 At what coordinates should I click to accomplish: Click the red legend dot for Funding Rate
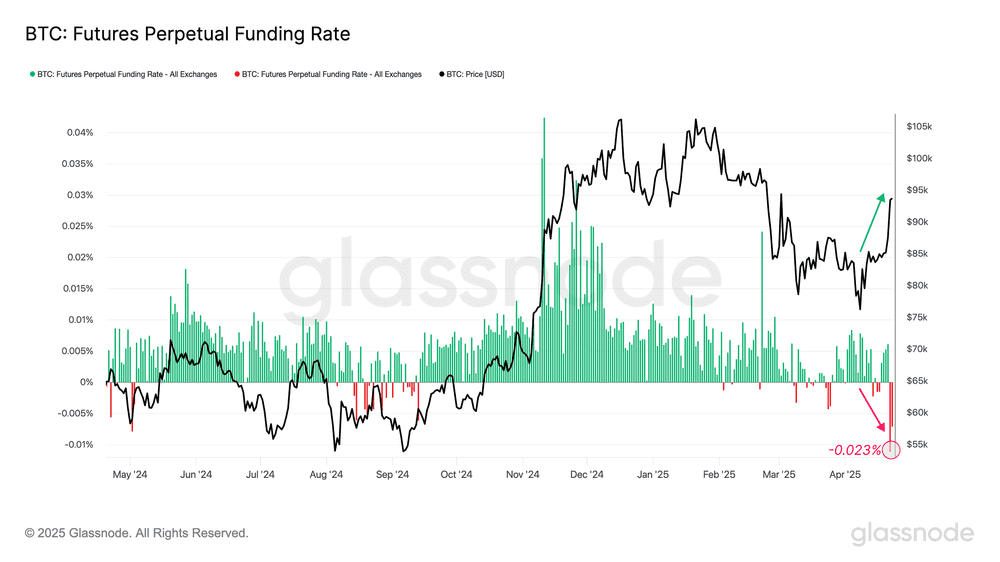236,74
